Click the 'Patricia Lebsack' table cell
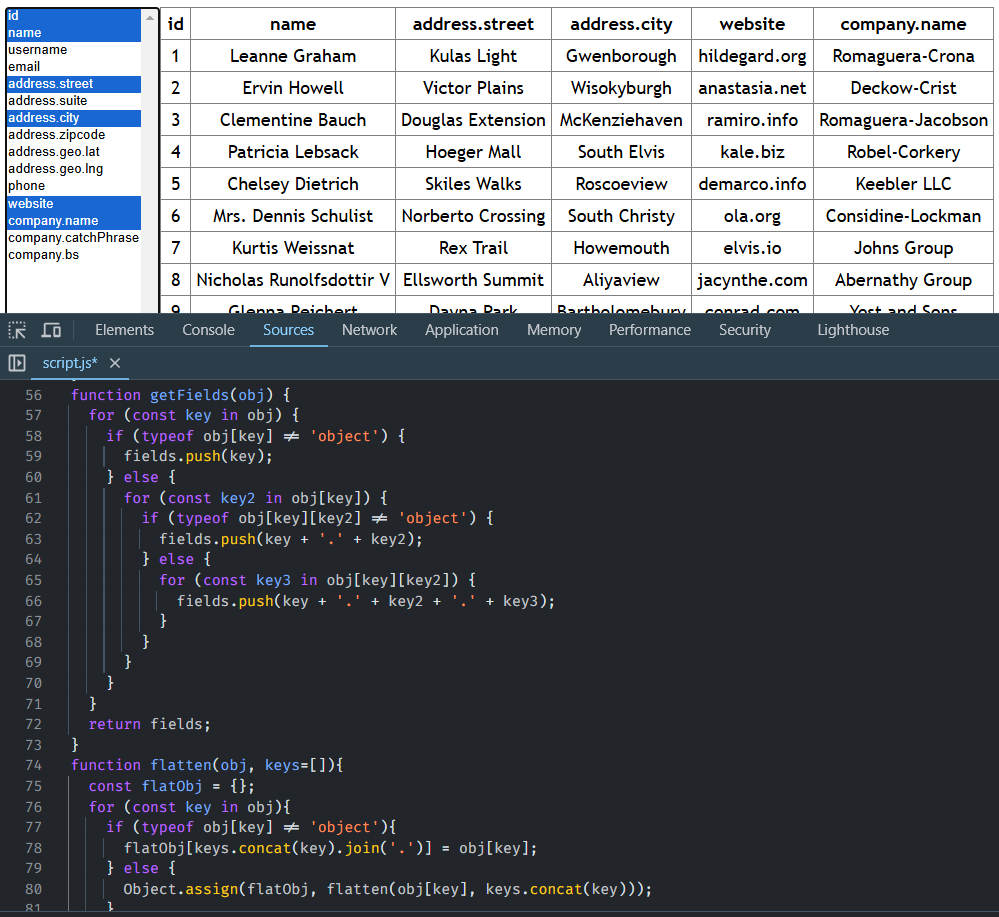 pos(293,152)
